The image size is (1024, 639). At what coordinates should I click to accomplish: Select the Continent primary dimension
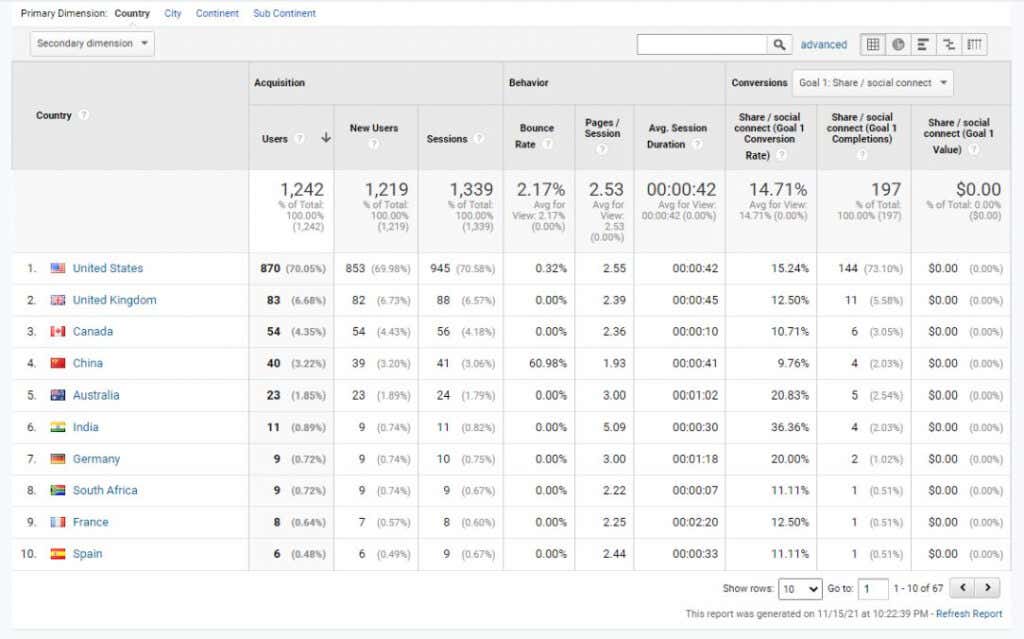[217, 13]
